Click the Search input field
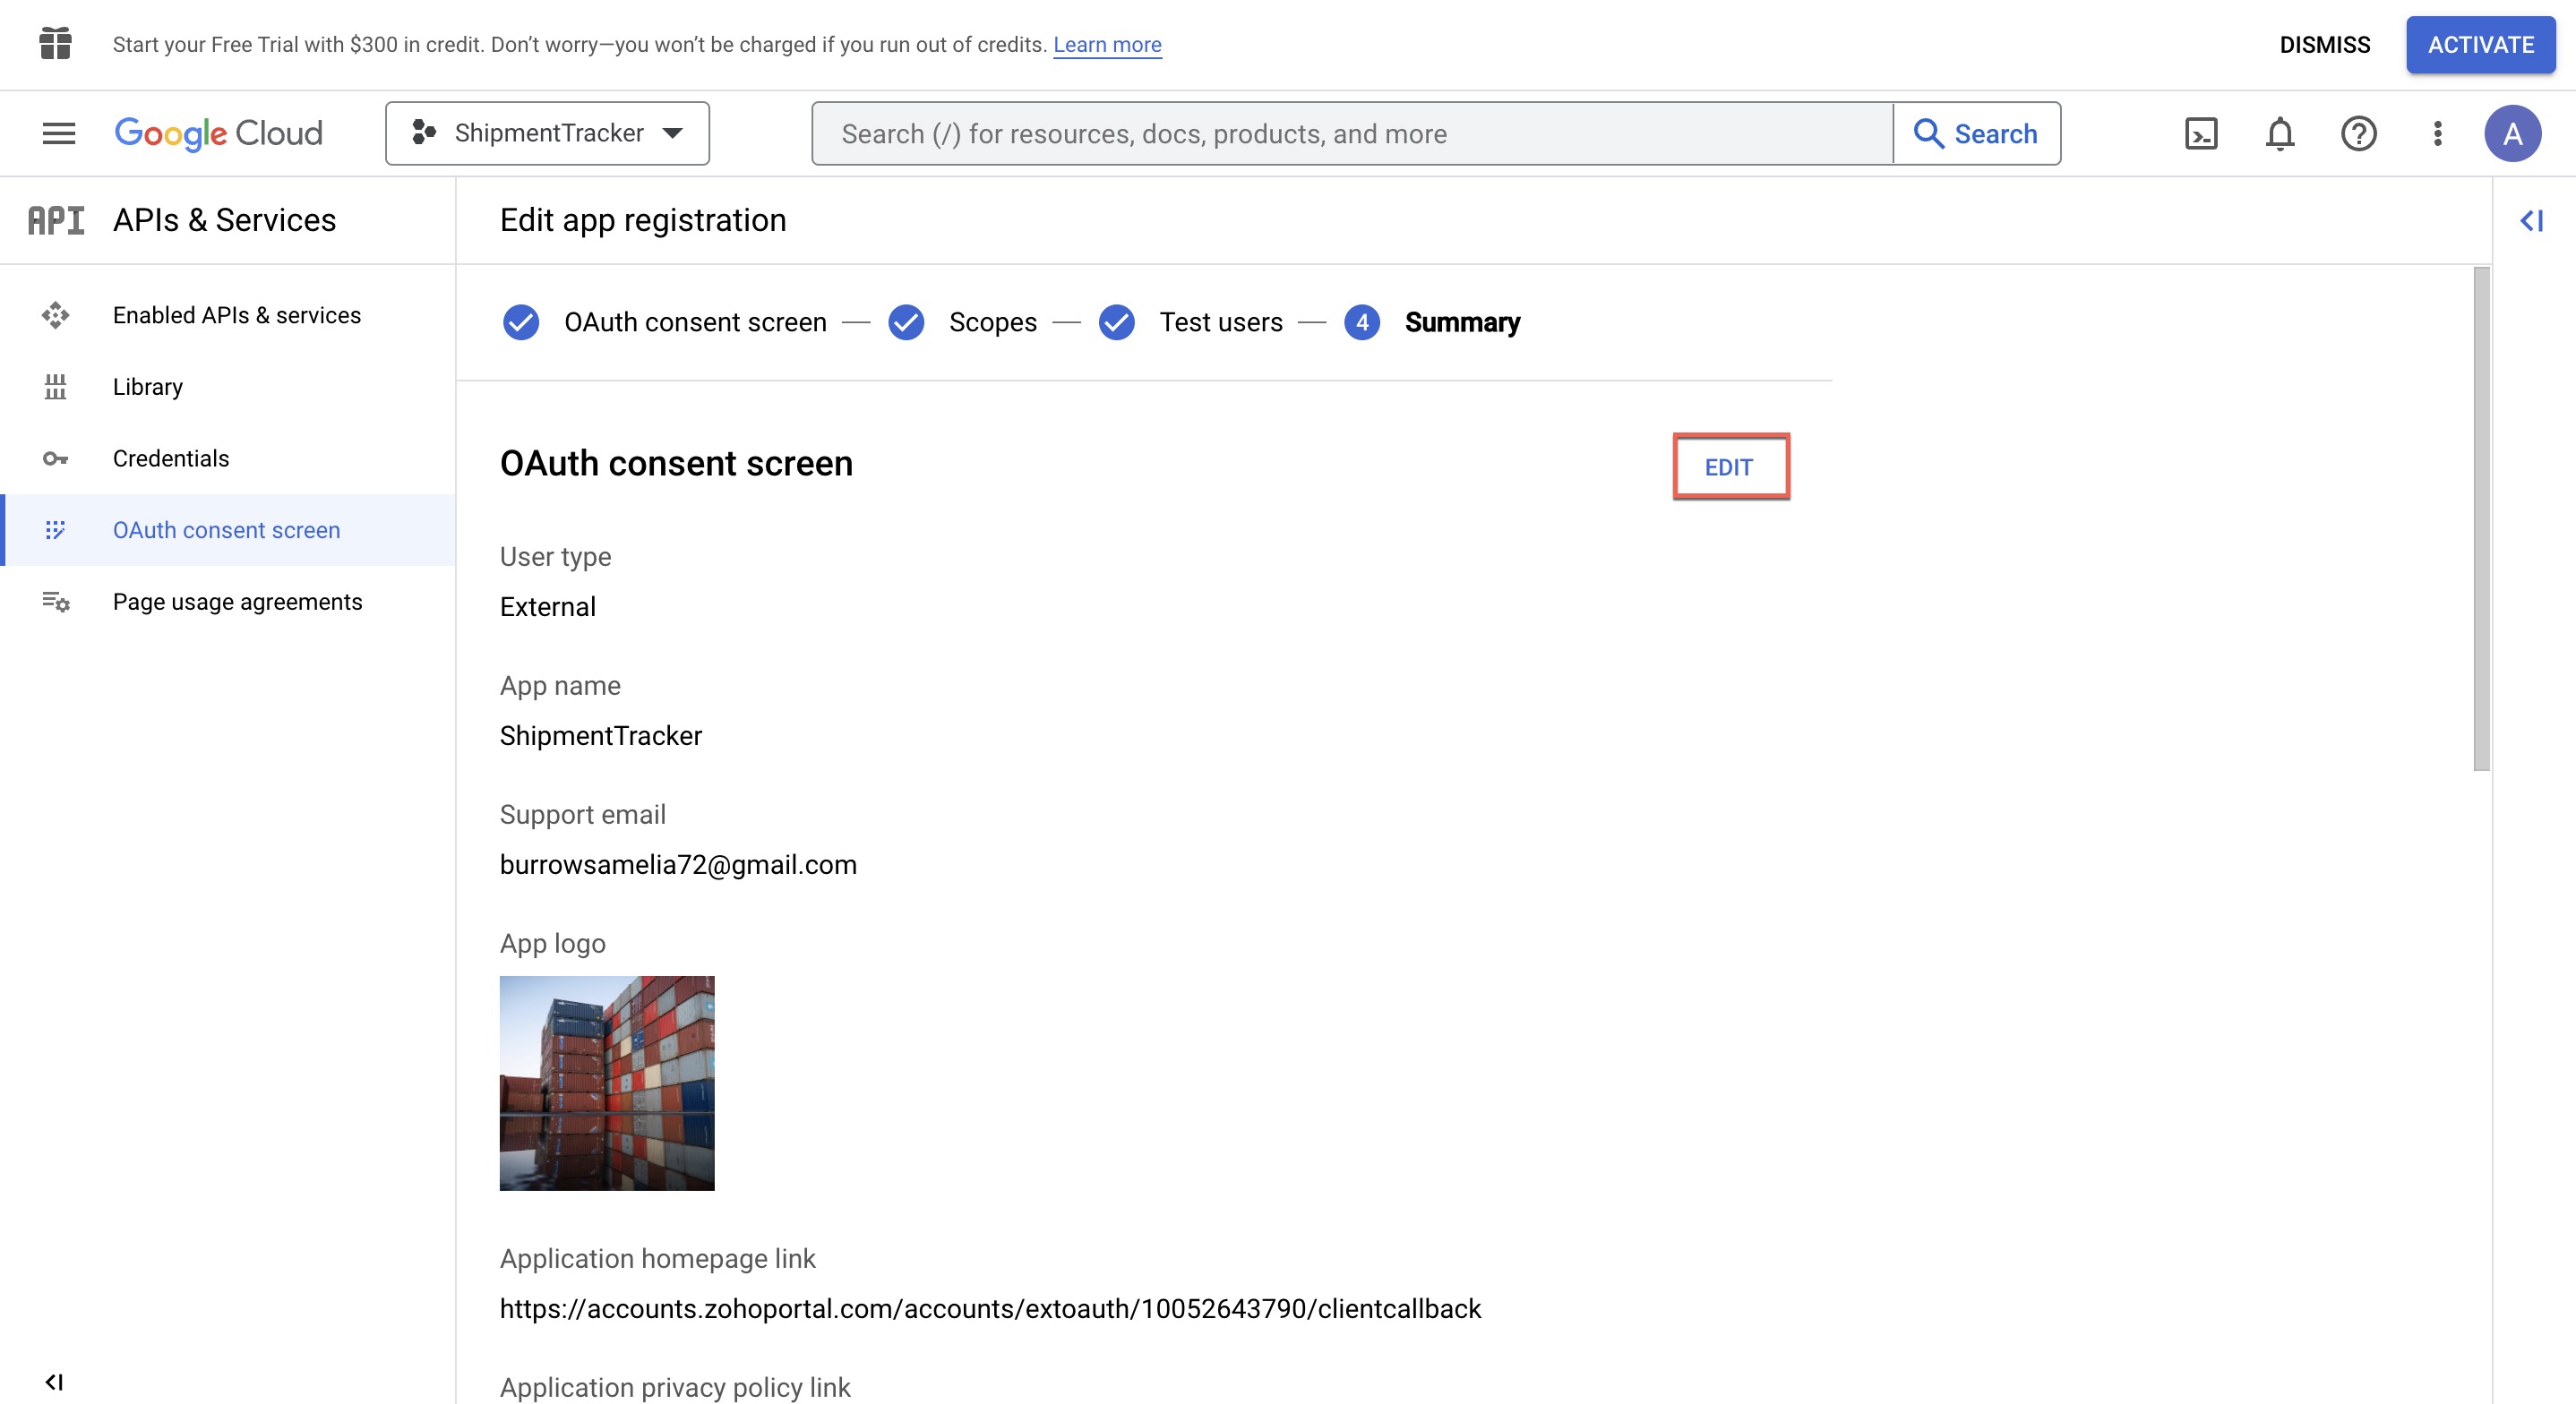Screen dimensions: 2576x1404 pos(1352,133)
